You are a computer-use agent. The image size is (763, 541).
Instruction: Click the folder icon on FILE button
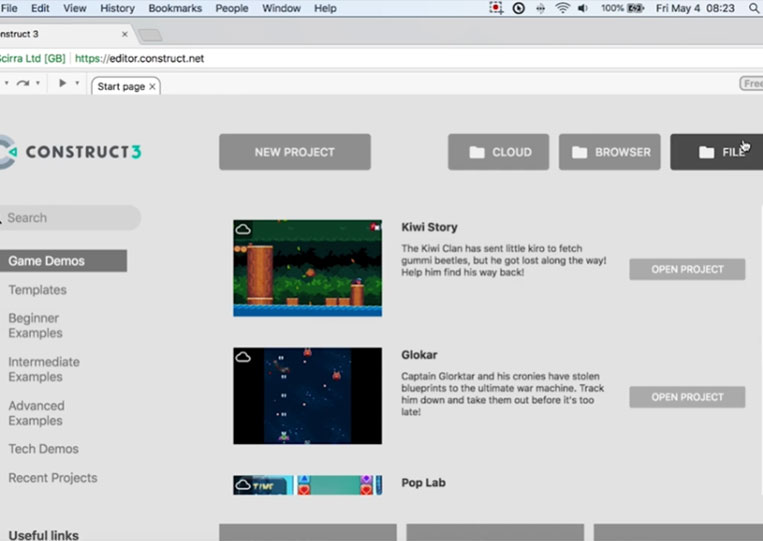point(707,152)
